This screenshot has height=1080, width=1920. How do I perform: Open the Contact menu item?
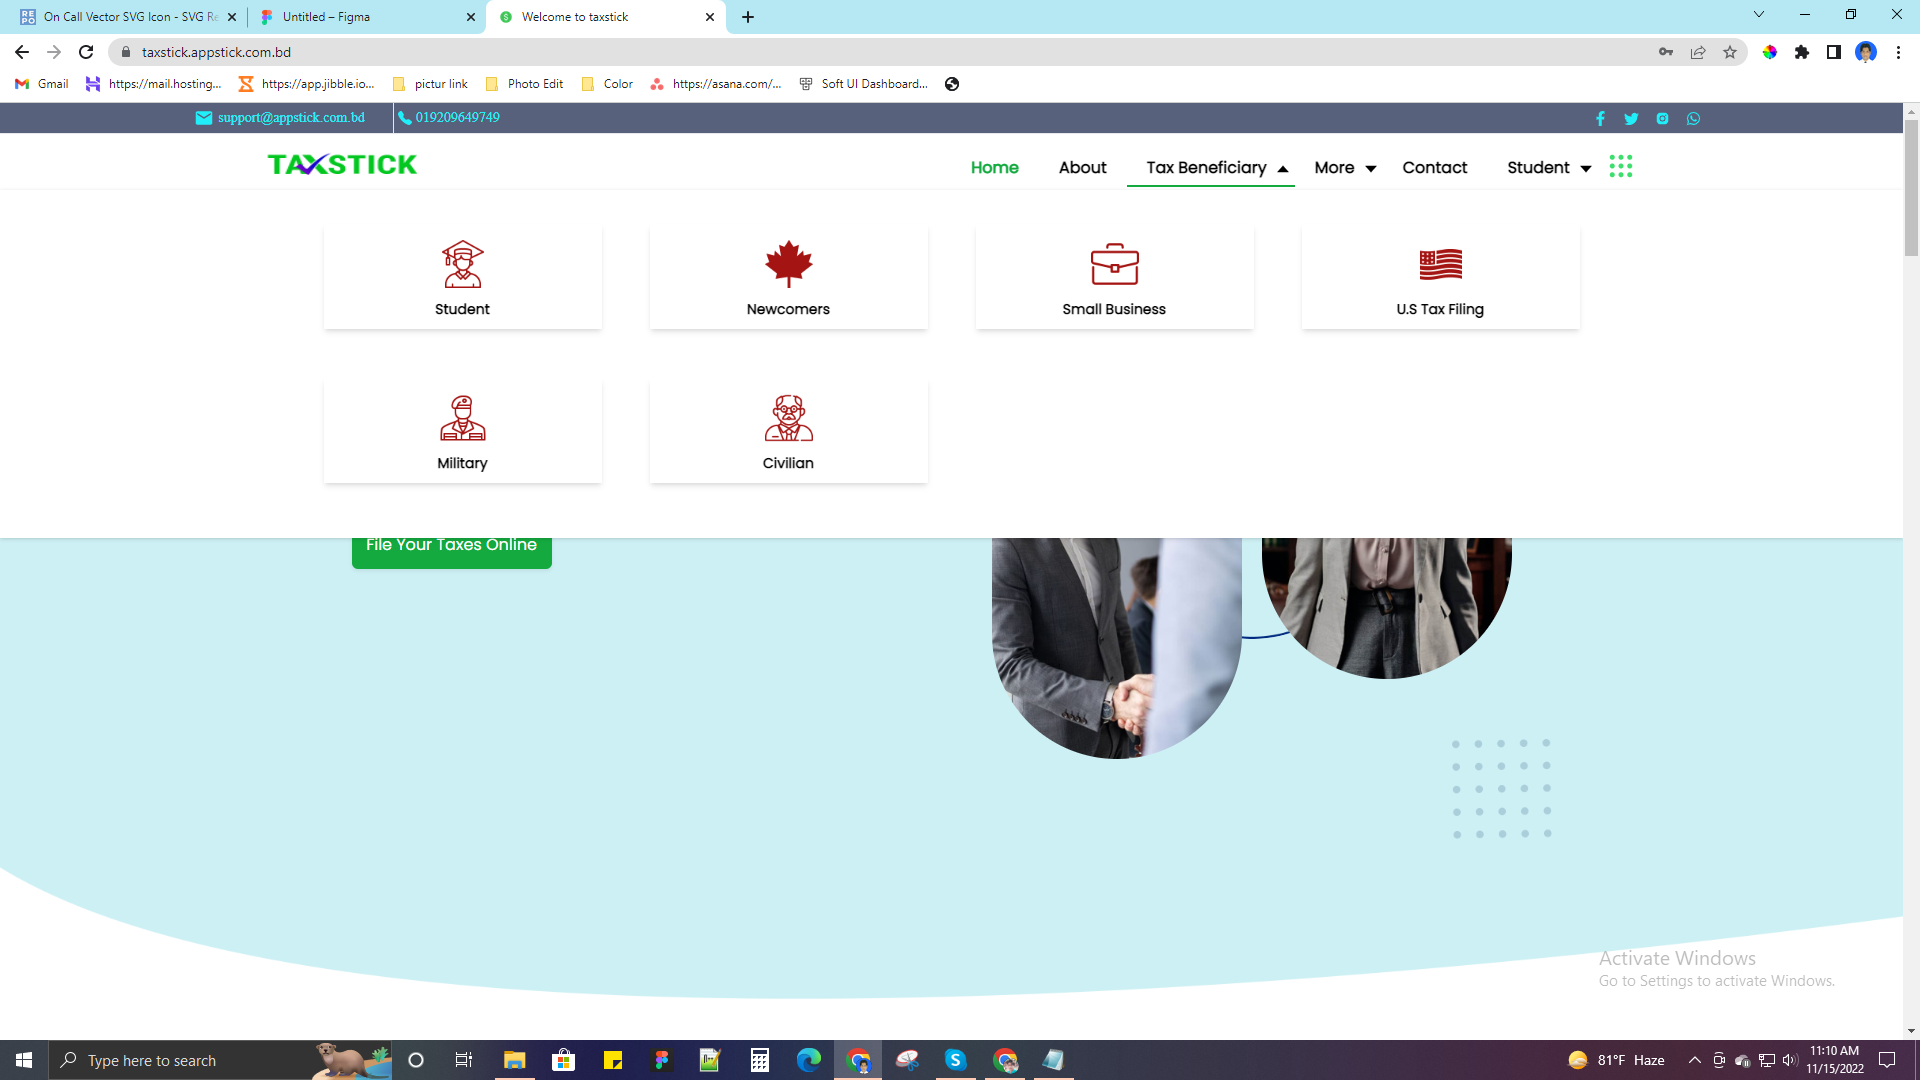(x=1434, y=168)
